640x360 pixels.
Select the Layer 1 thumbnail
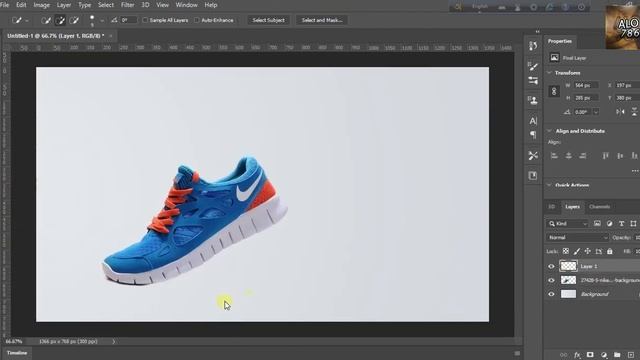[568, 267]
